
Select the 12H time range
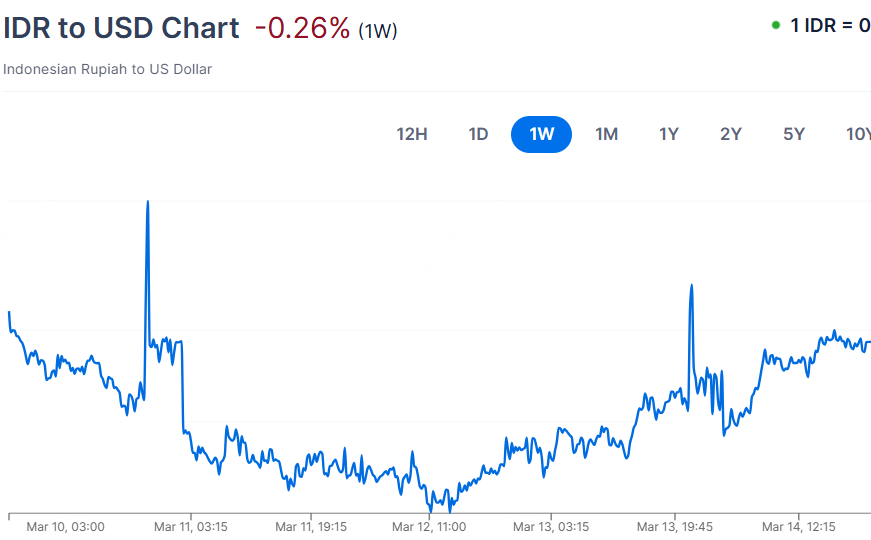click(x=412, y=134)
